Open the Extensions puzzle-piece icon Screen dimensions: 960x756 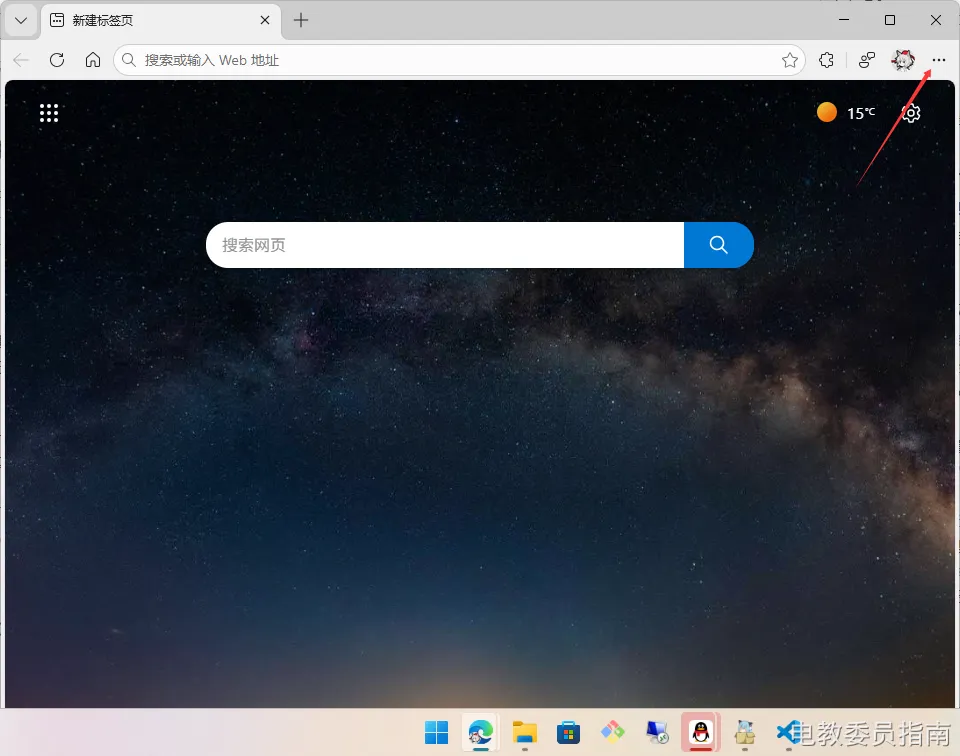point(826,60)
